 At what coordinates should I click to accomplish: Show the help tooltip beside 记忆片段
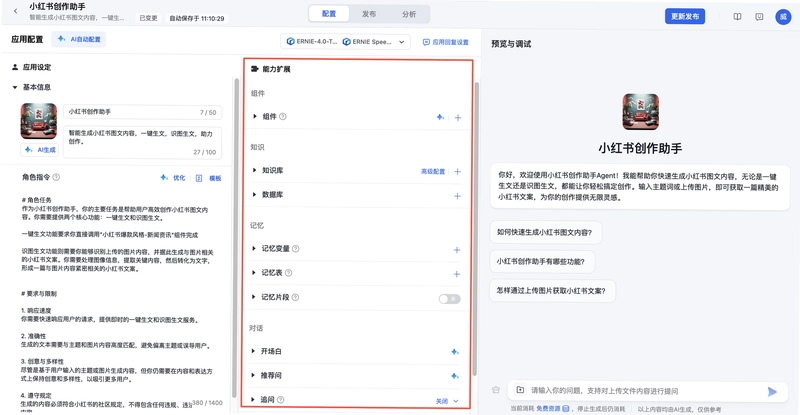pos(295,297)
